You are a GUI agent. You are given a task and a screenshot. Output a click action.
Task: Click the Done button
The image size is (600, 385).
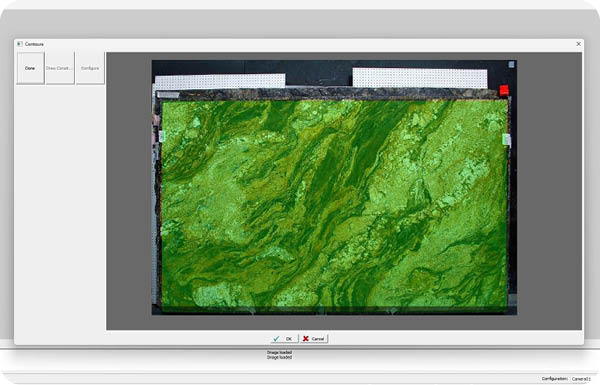(31, 68)
